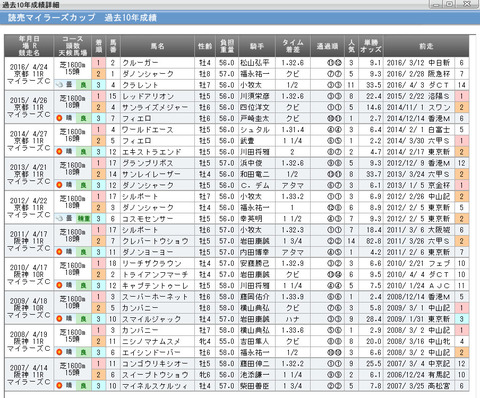Screen dimensions: 480x398
Task: Select horse name スイープトウショウ
Action: (x=155, y=375)
